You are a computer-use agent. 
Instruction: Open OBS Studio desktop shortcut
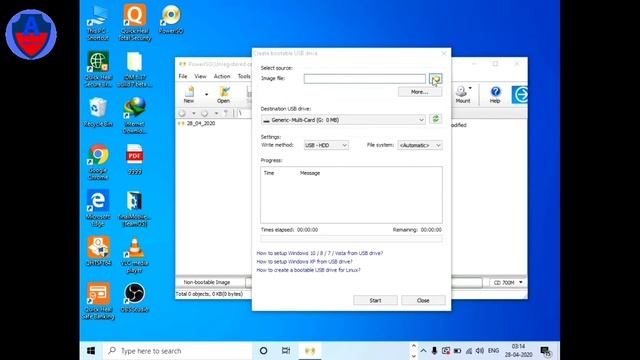tap(135, 298)
